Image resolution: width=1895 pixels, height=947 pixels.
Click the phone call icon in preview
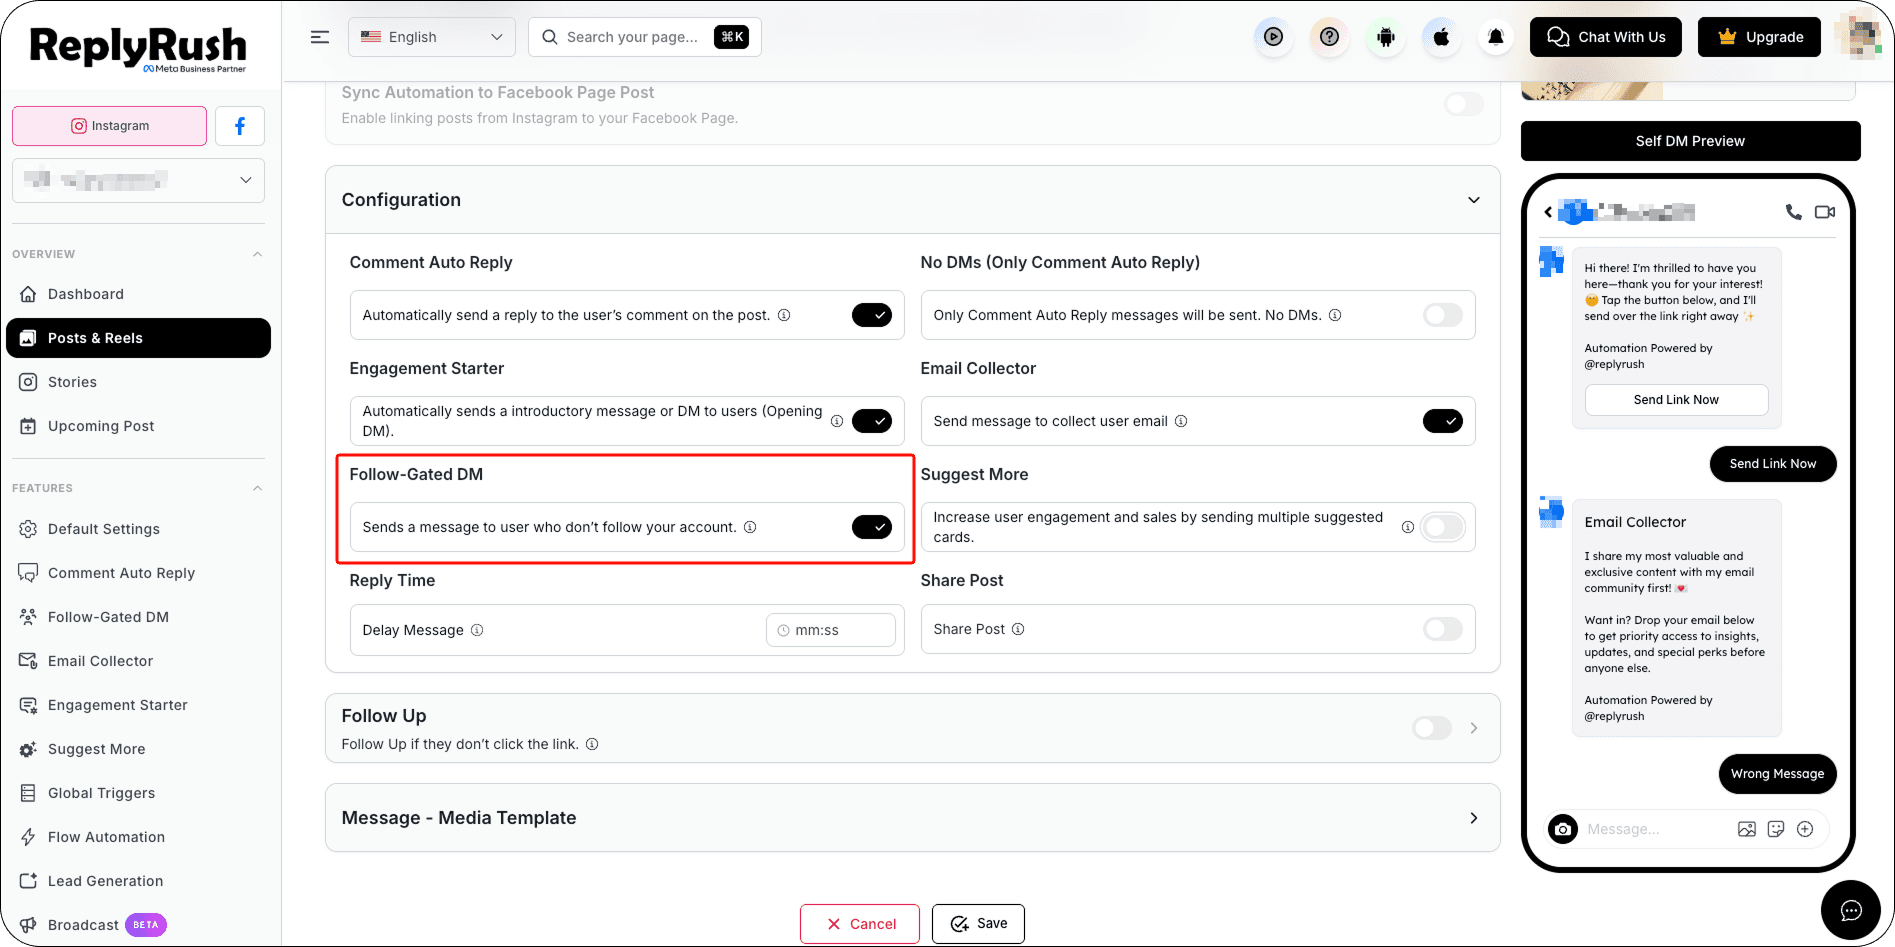point(1794,212)
